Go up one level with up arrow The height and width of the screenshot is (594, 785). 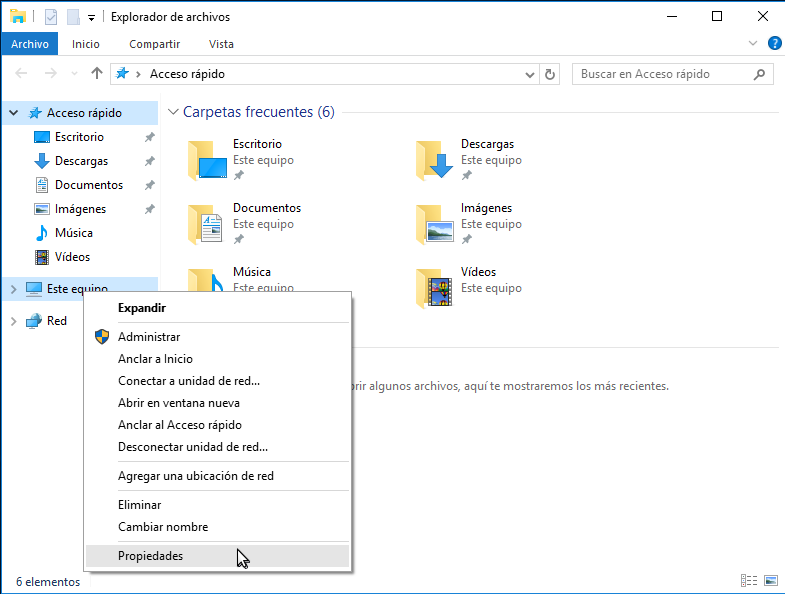click(x=97, y=74)
